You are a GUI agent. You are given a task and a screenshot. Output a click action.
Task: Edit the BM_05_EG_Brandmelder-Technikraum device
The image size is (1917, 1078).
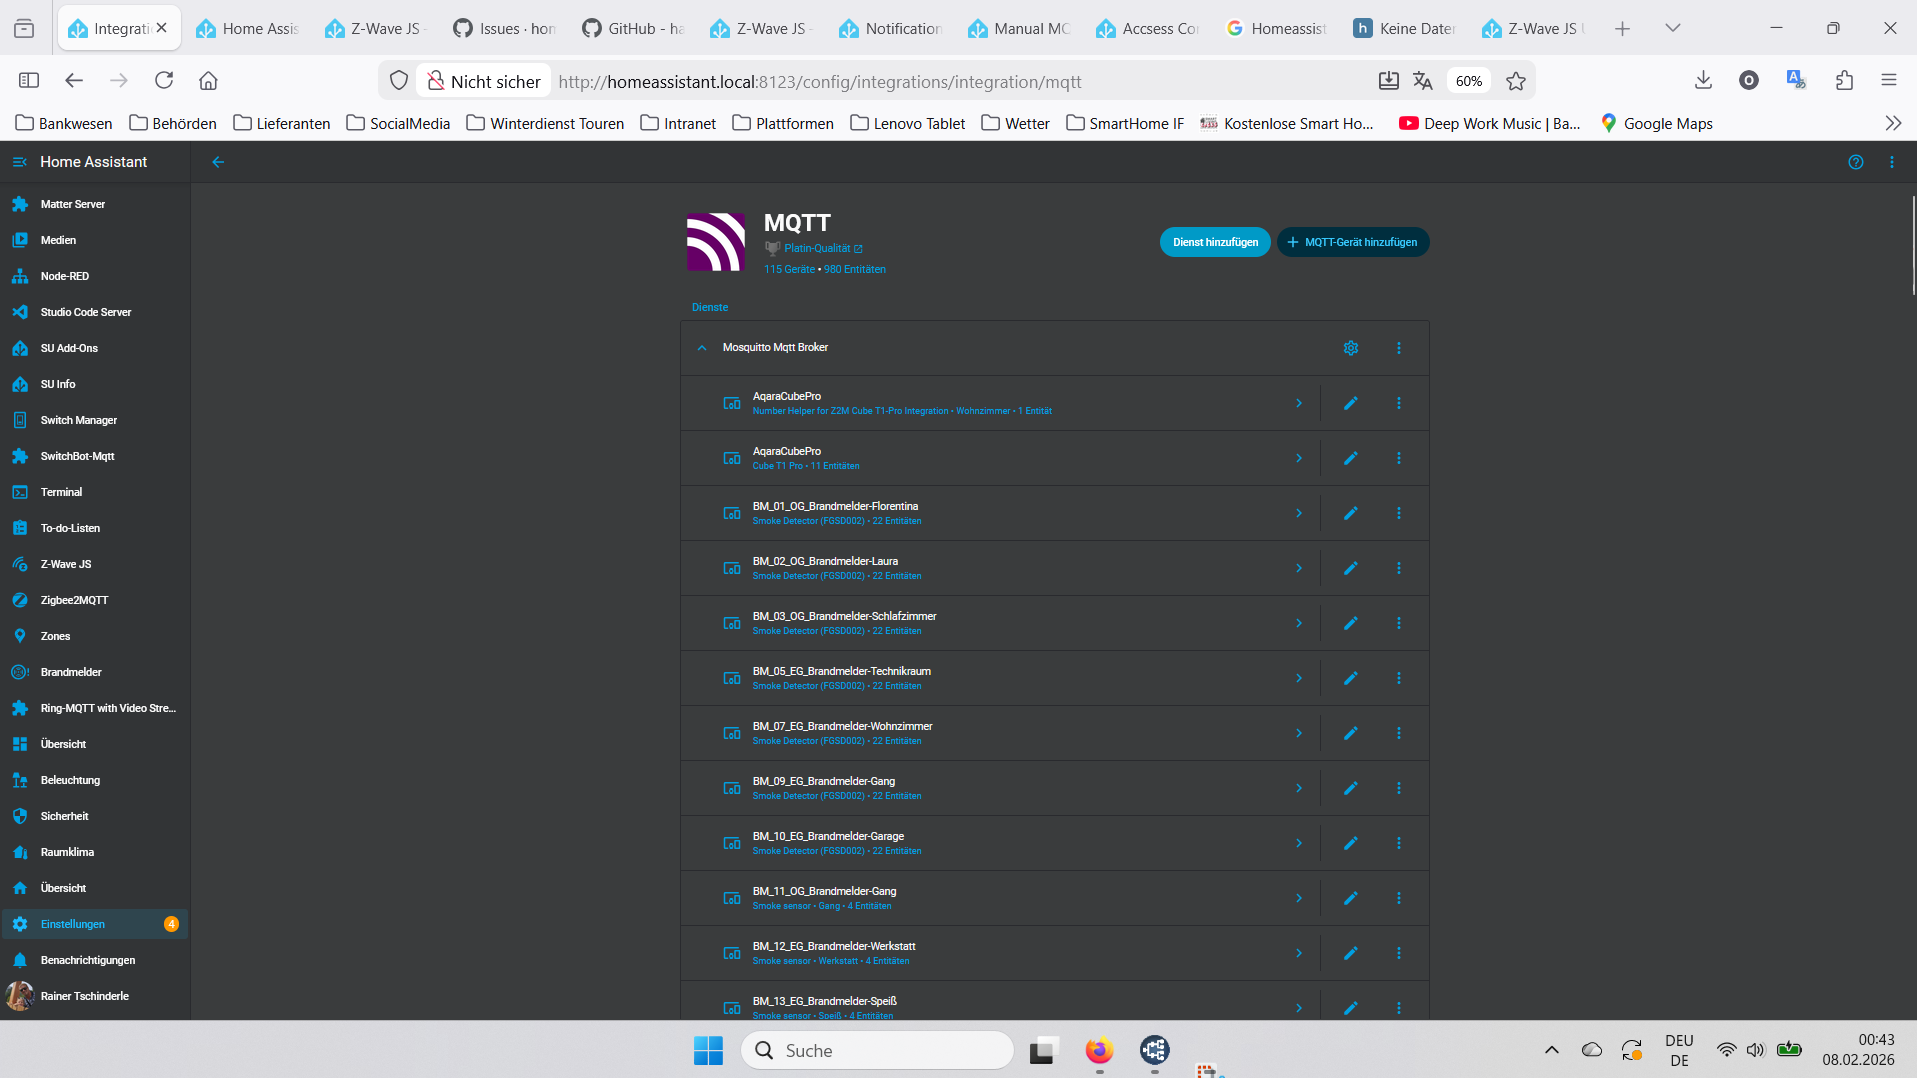[x=1351, y=678]
